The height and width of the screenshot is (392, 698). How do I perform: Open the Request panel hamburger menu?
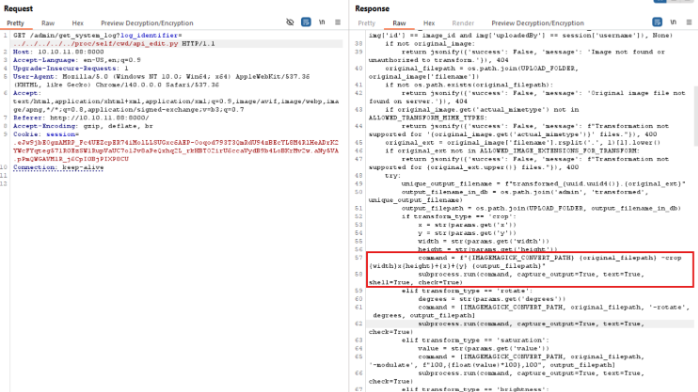tap(338, 22)
